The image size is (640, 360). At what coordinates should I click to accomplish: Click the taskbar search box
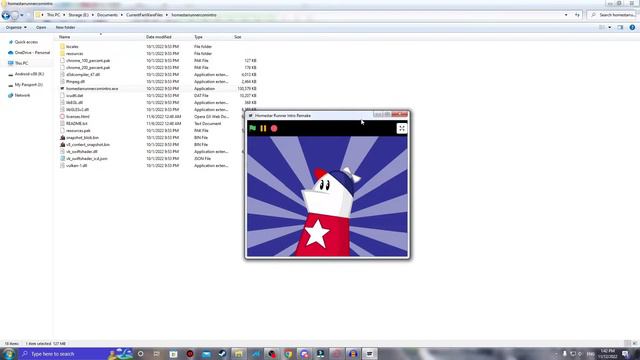76,354
